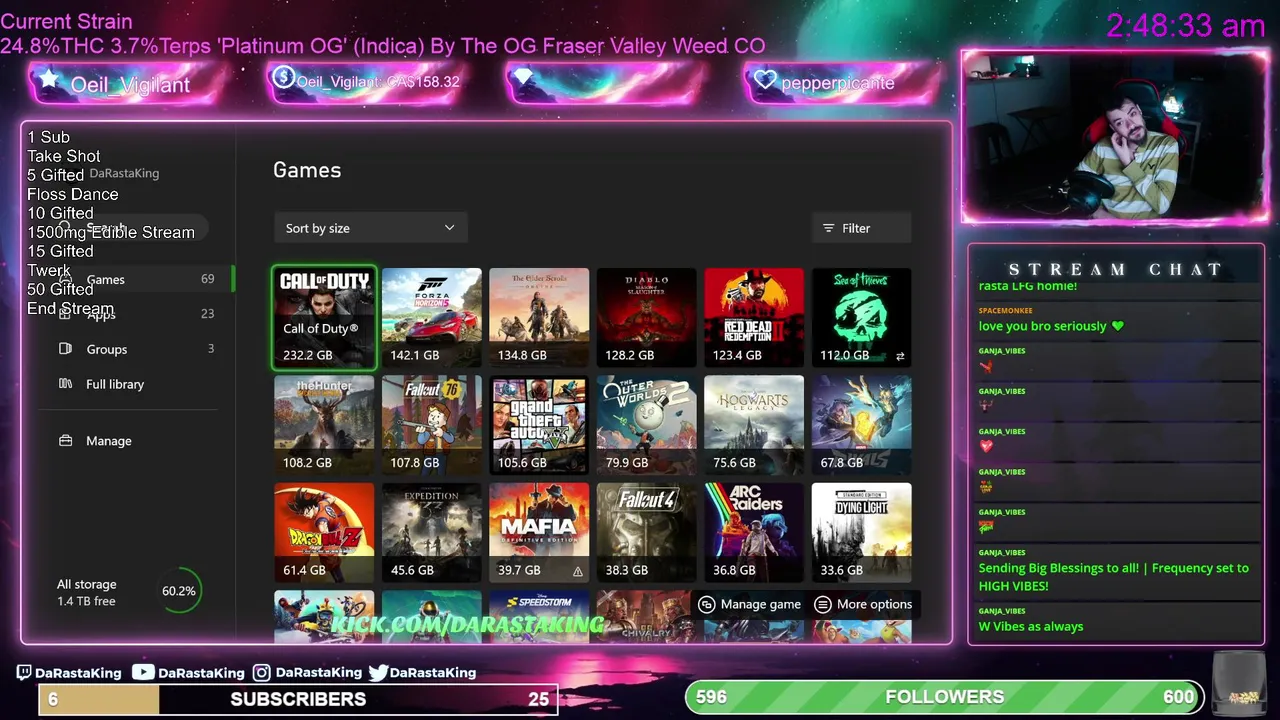Click the More options button
Image resolution: width=1280 pixels, height=720 pixels.
[x=863, y=604]
